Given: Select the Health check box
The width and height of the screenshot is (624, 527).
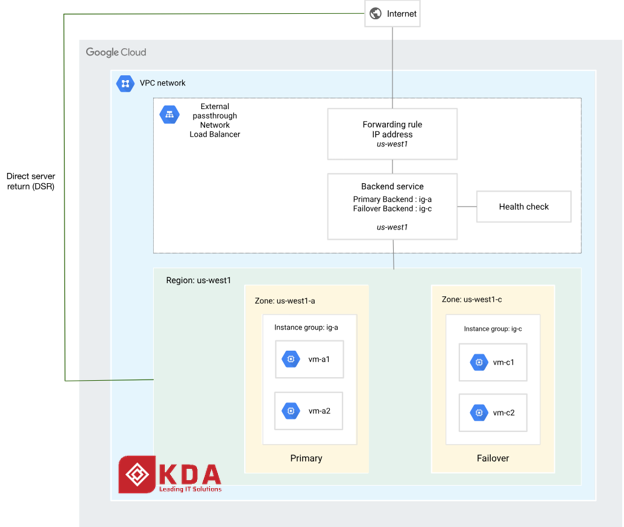Looking at the screenshot, I should [524, 207].
